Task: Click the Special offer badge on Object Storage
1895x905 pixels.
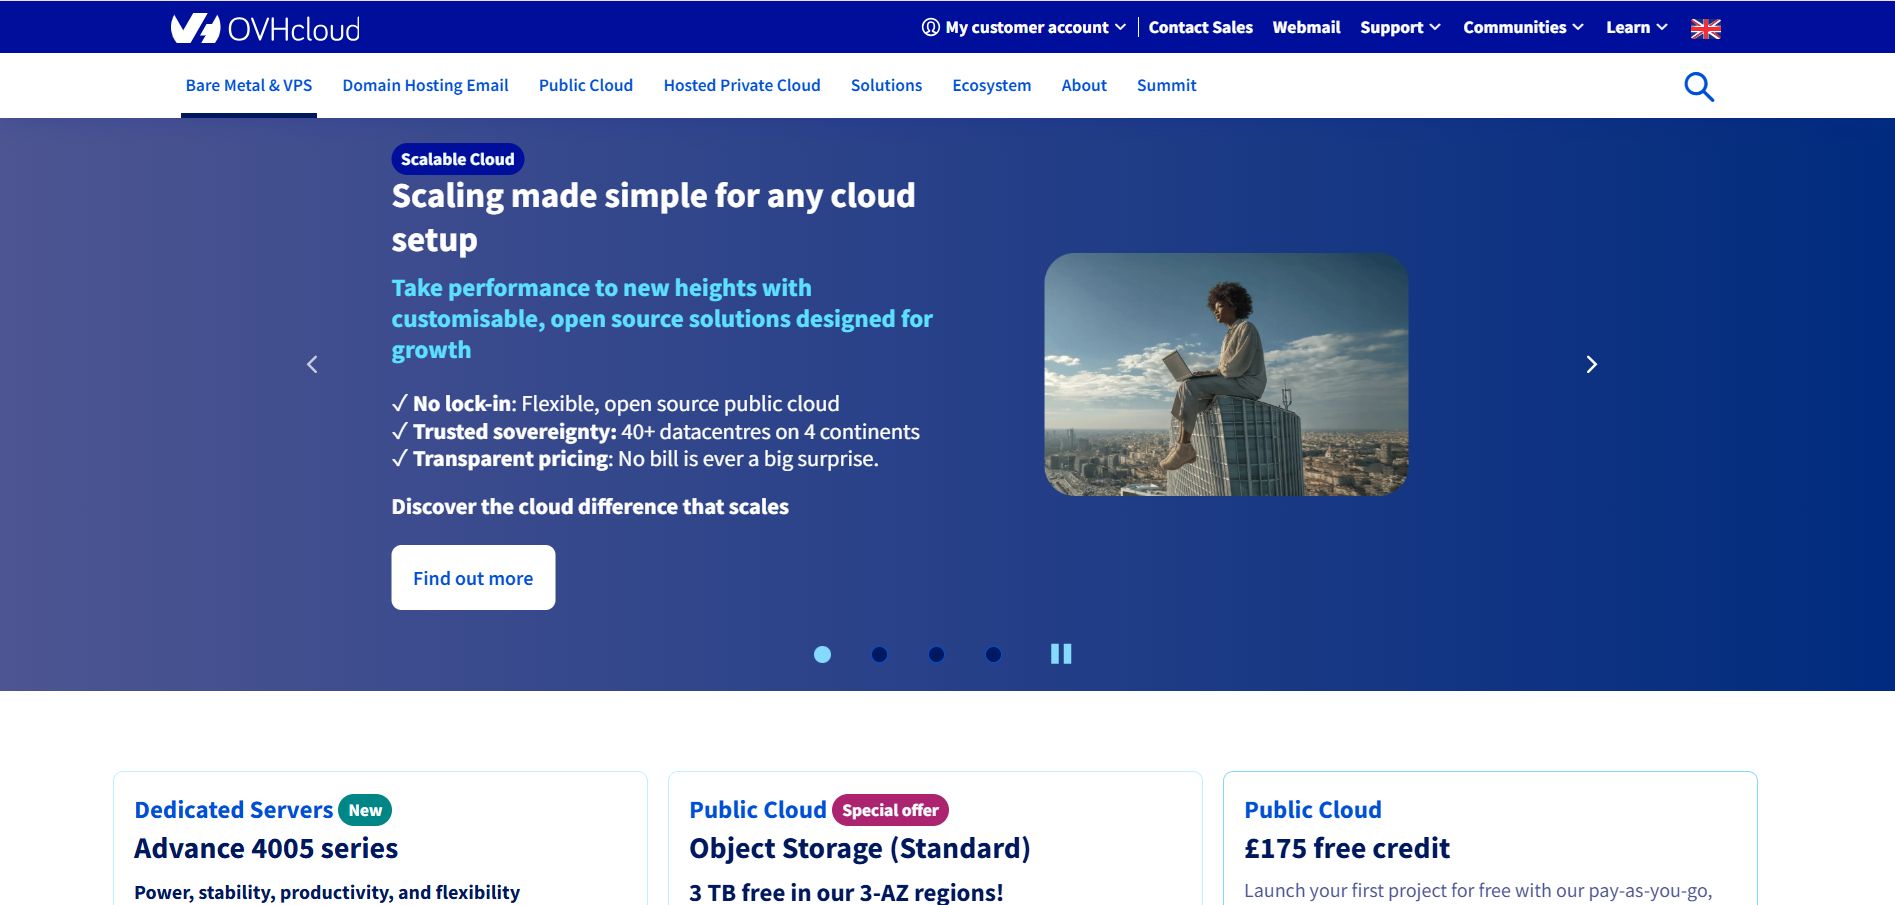Action: (x=888, y=810)
